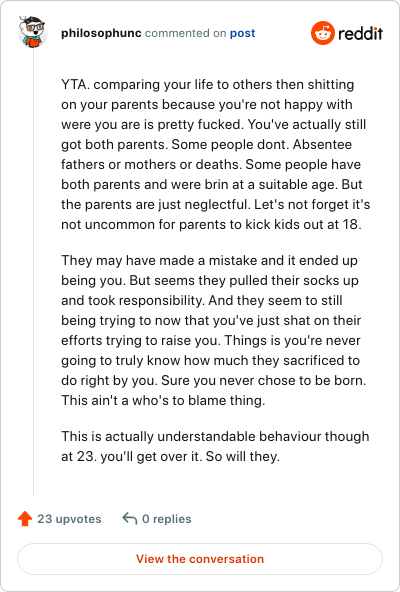Viewport: 400px width, 592px height.
Task: Click the orange Reddit Snoo logo
Action: (x=323, y=33)
